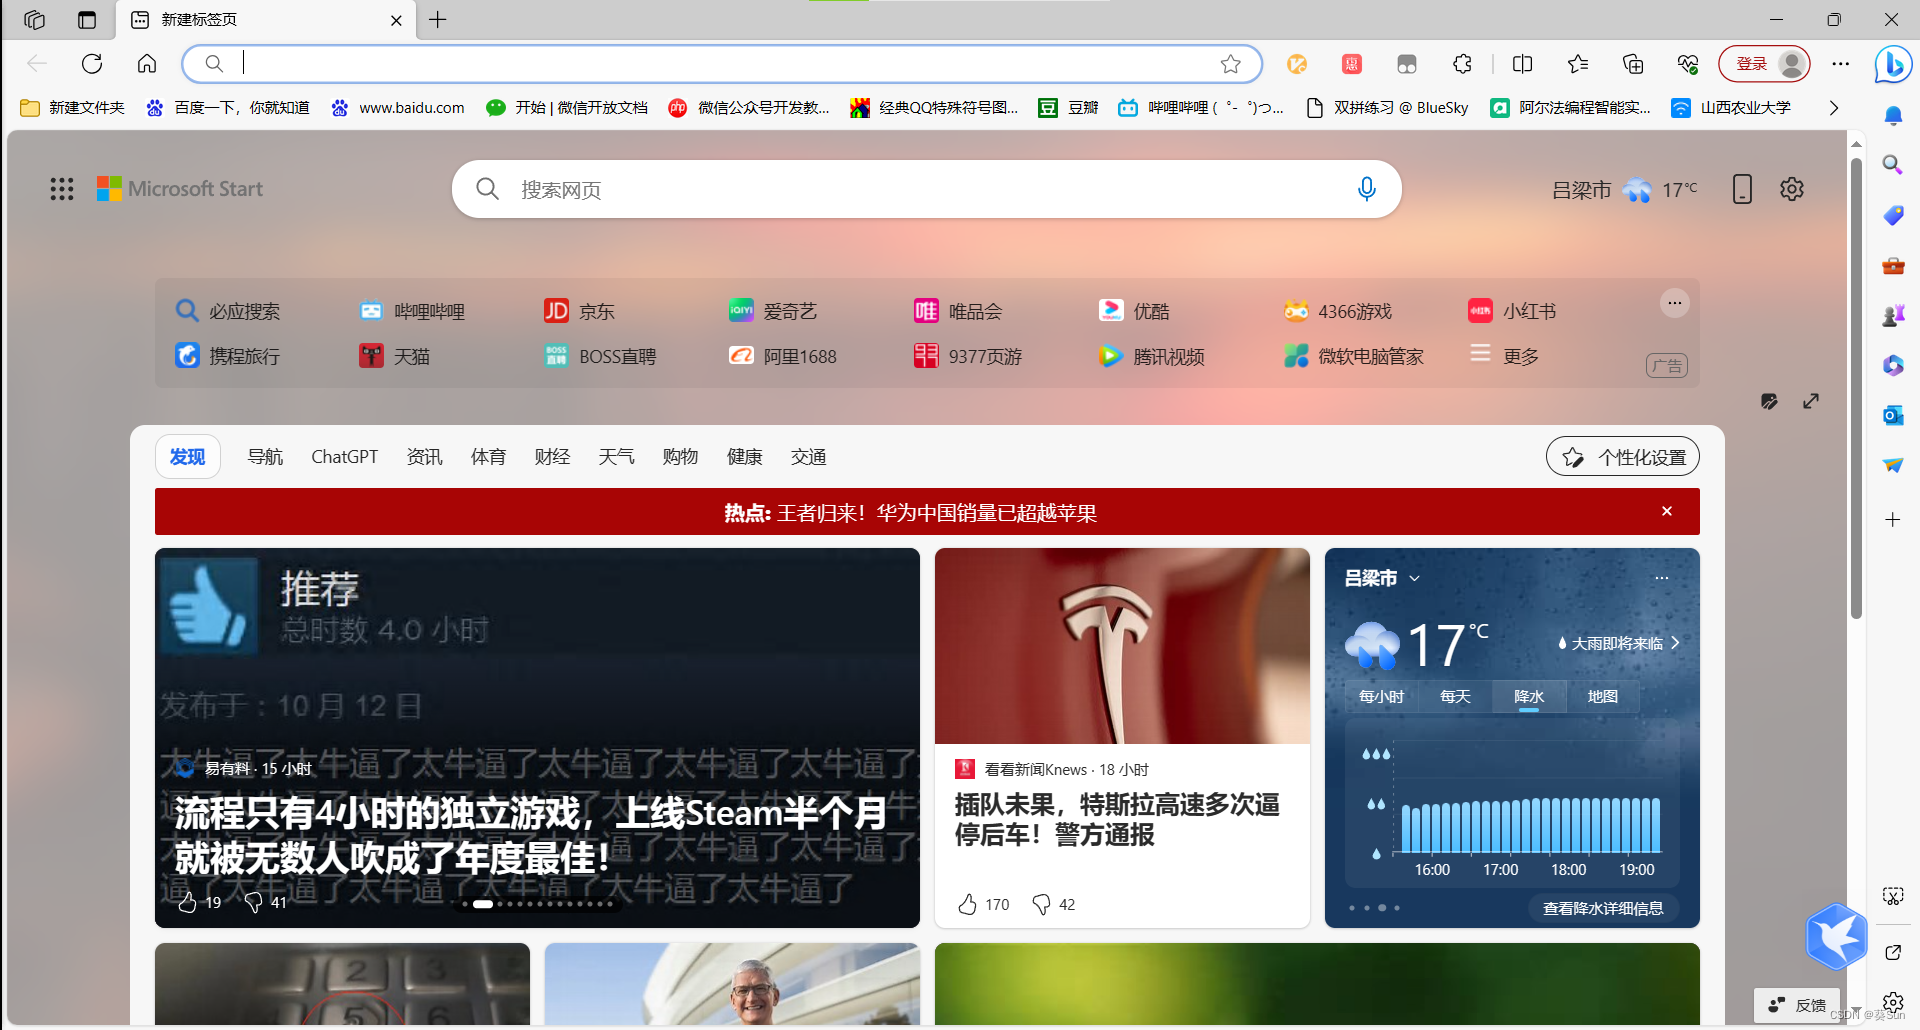Open a new browser tab with plus
Screen dimensions: 1920x1030
pos(438,20)
